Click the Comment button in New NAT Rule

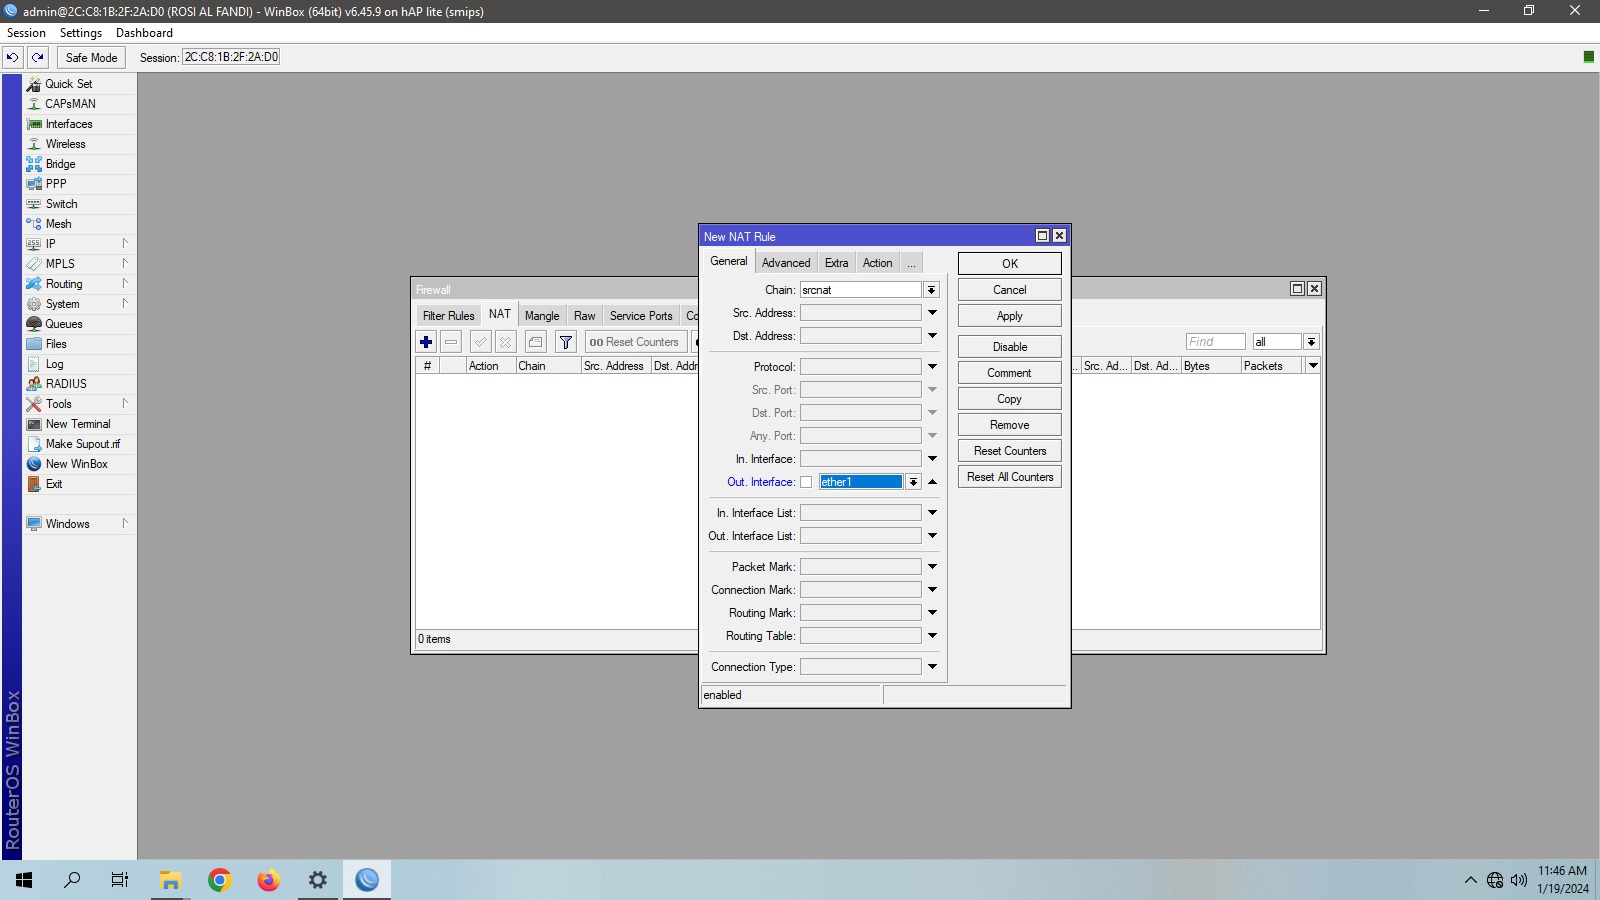point(1010,373)
